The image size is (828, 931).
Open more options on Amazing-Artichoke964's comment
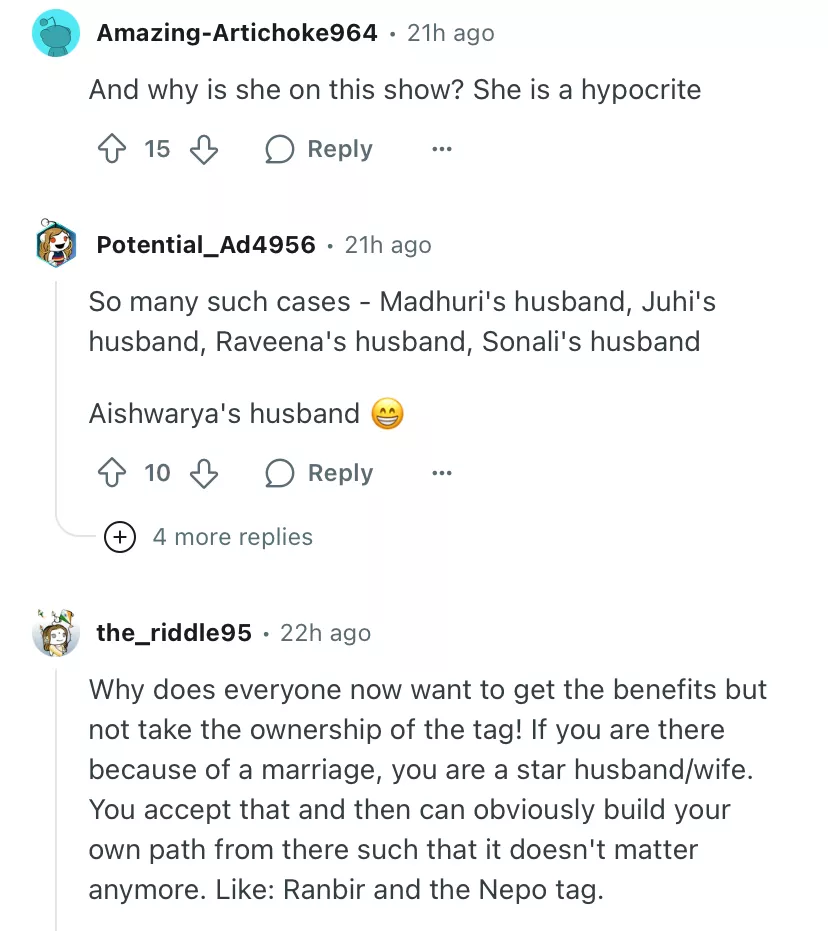[441, 150]
